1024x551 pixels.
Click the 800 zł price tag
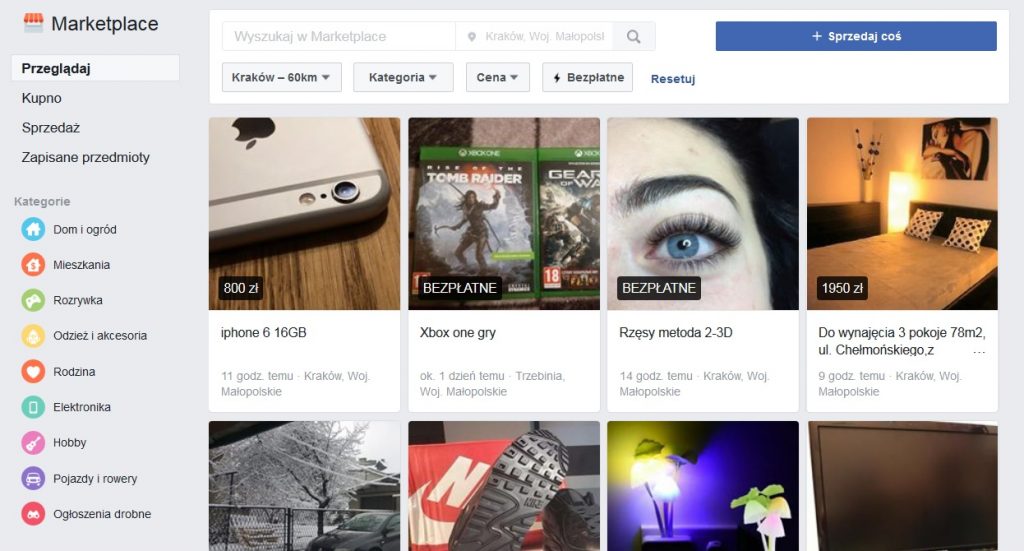(241, 288)
